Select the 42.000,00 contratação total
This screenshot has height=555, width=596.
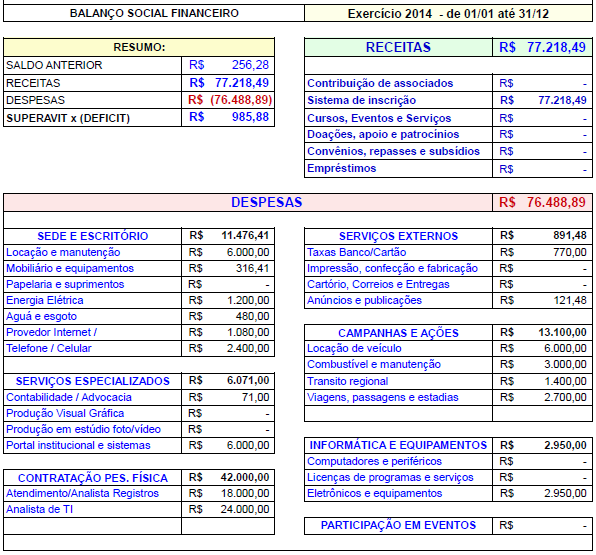coord(245,477)
